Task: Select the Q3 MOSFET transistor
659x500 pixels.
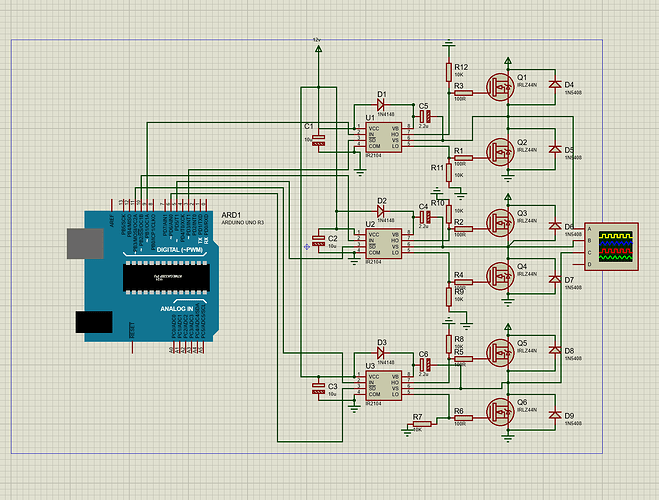Action: click(500, 221)
